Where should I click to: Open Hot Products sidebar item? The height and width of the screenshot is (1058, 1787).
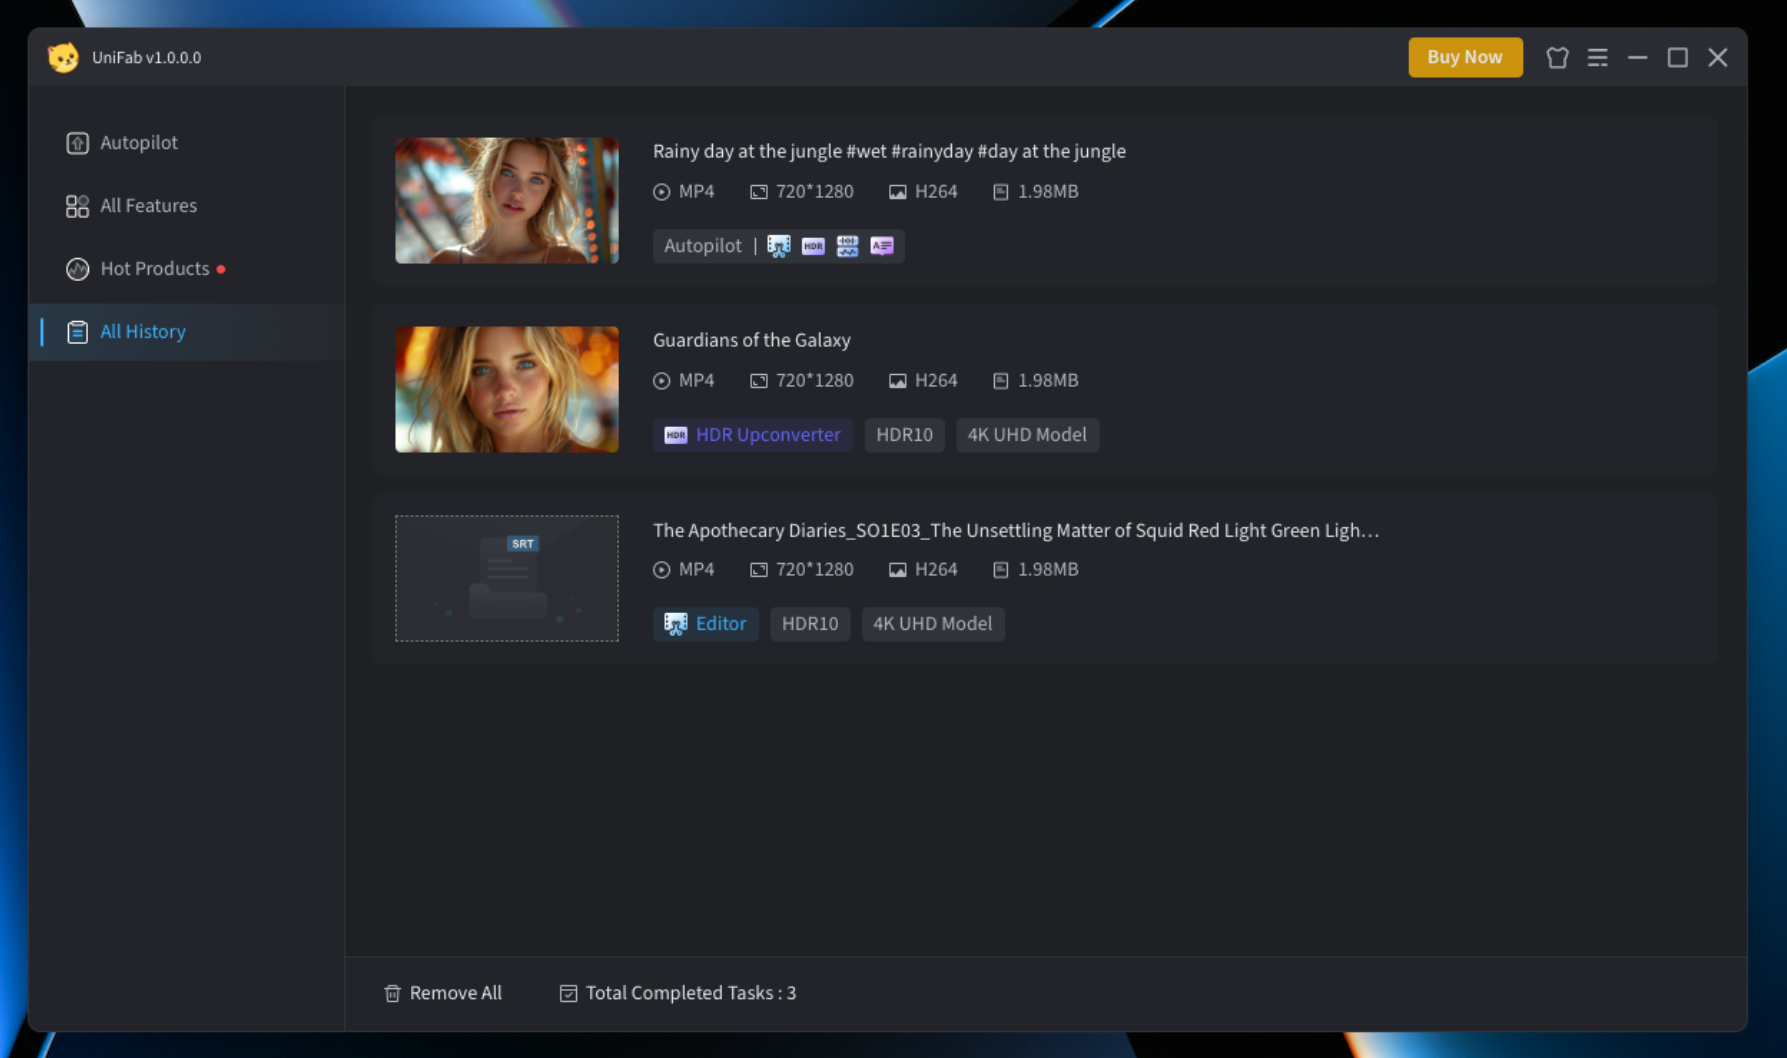coord(186,268)
